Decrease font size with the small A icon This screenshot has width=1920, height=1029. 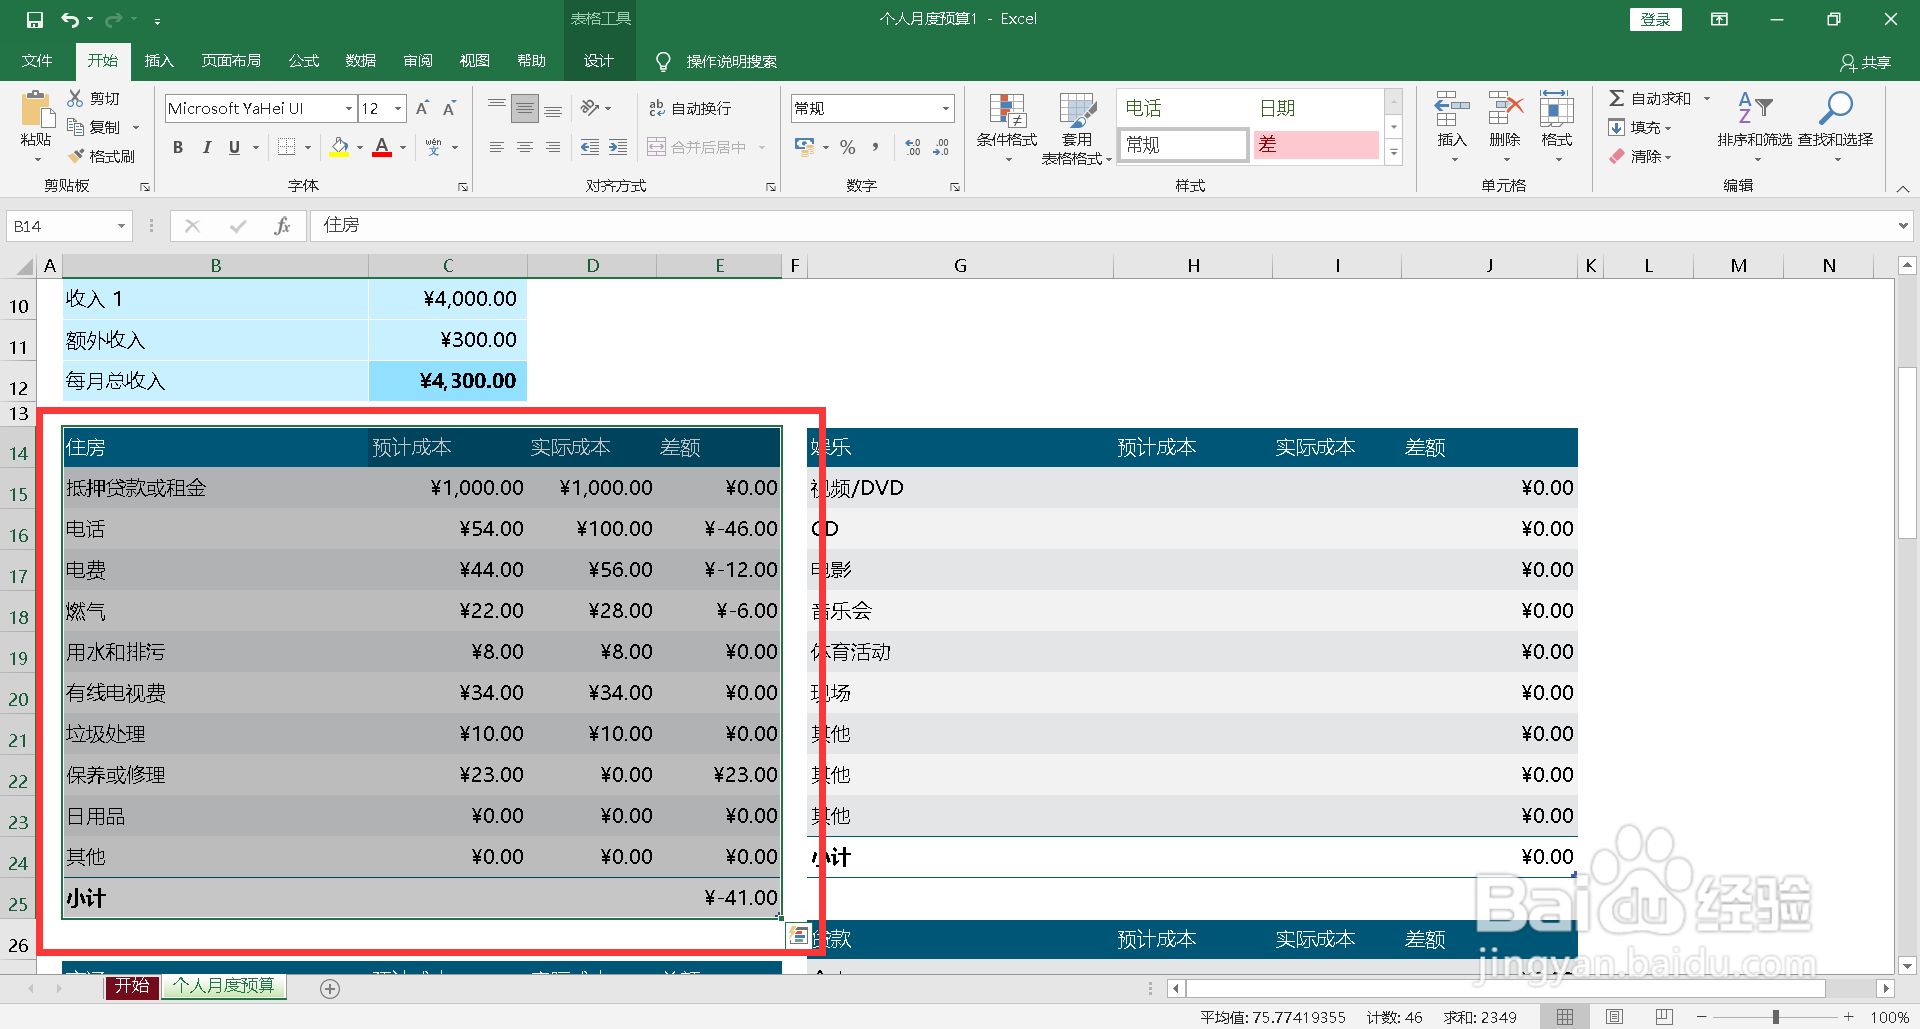(450, 108)
